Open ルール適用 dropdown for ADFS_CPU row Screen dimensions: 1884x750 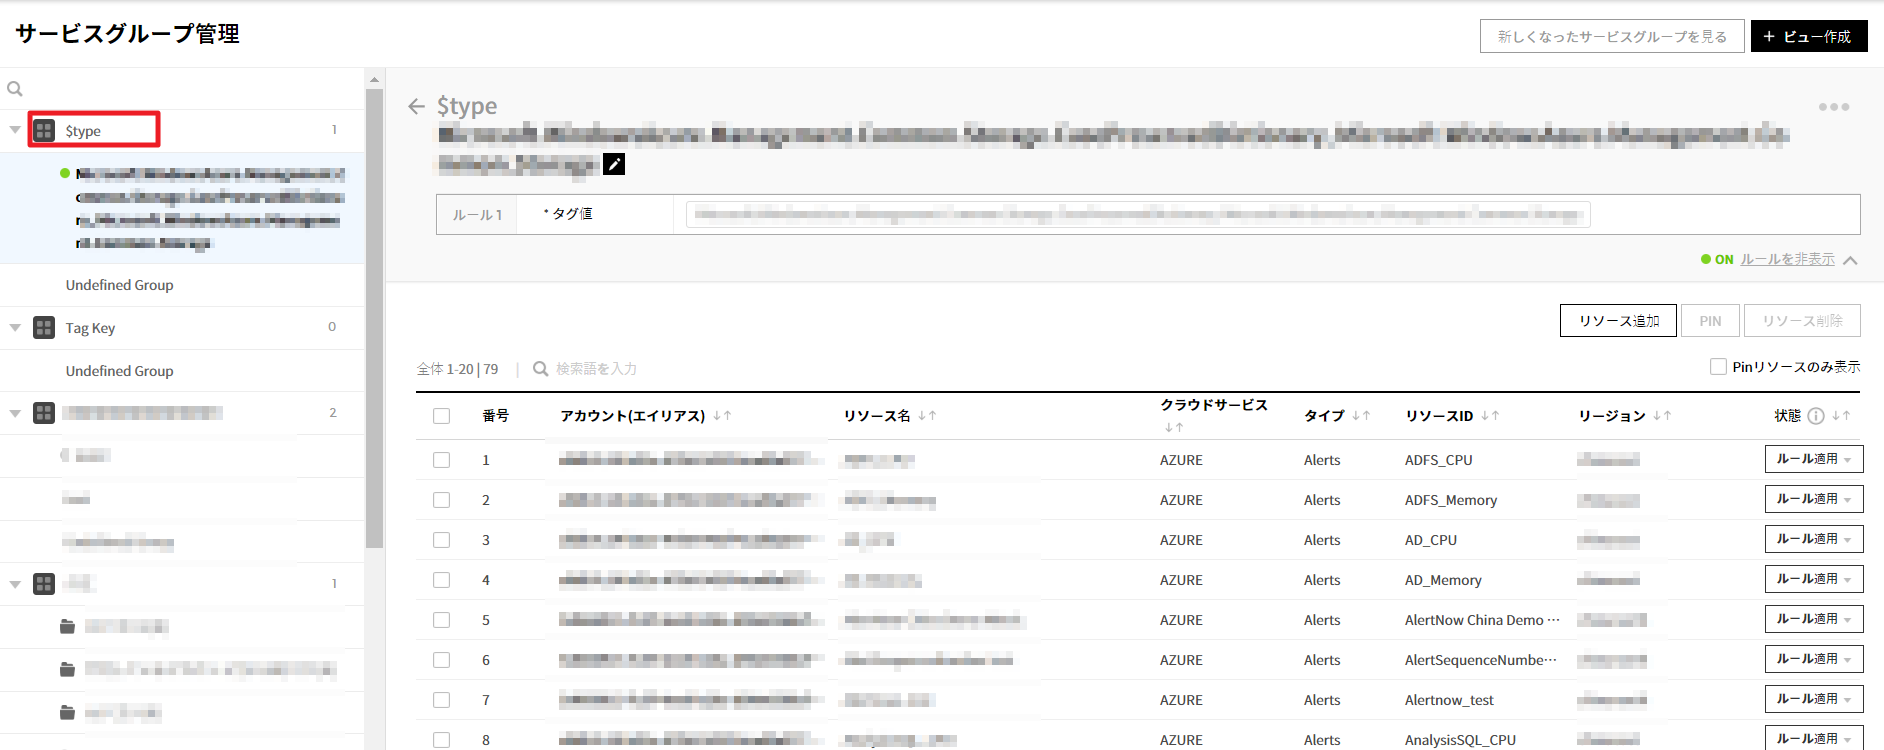click(1813, 459)
